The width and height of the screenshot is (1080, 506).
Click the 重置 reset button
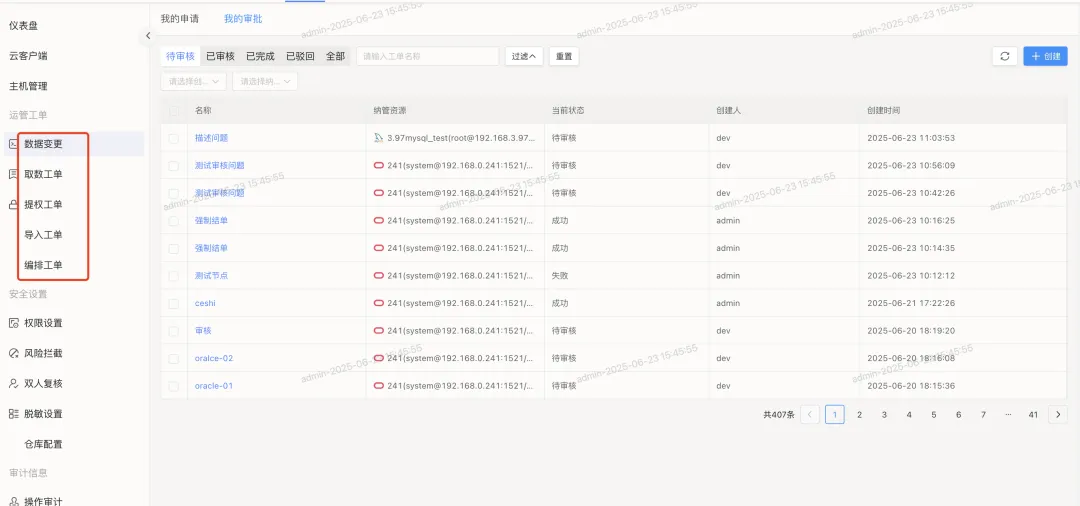point(564,56)
